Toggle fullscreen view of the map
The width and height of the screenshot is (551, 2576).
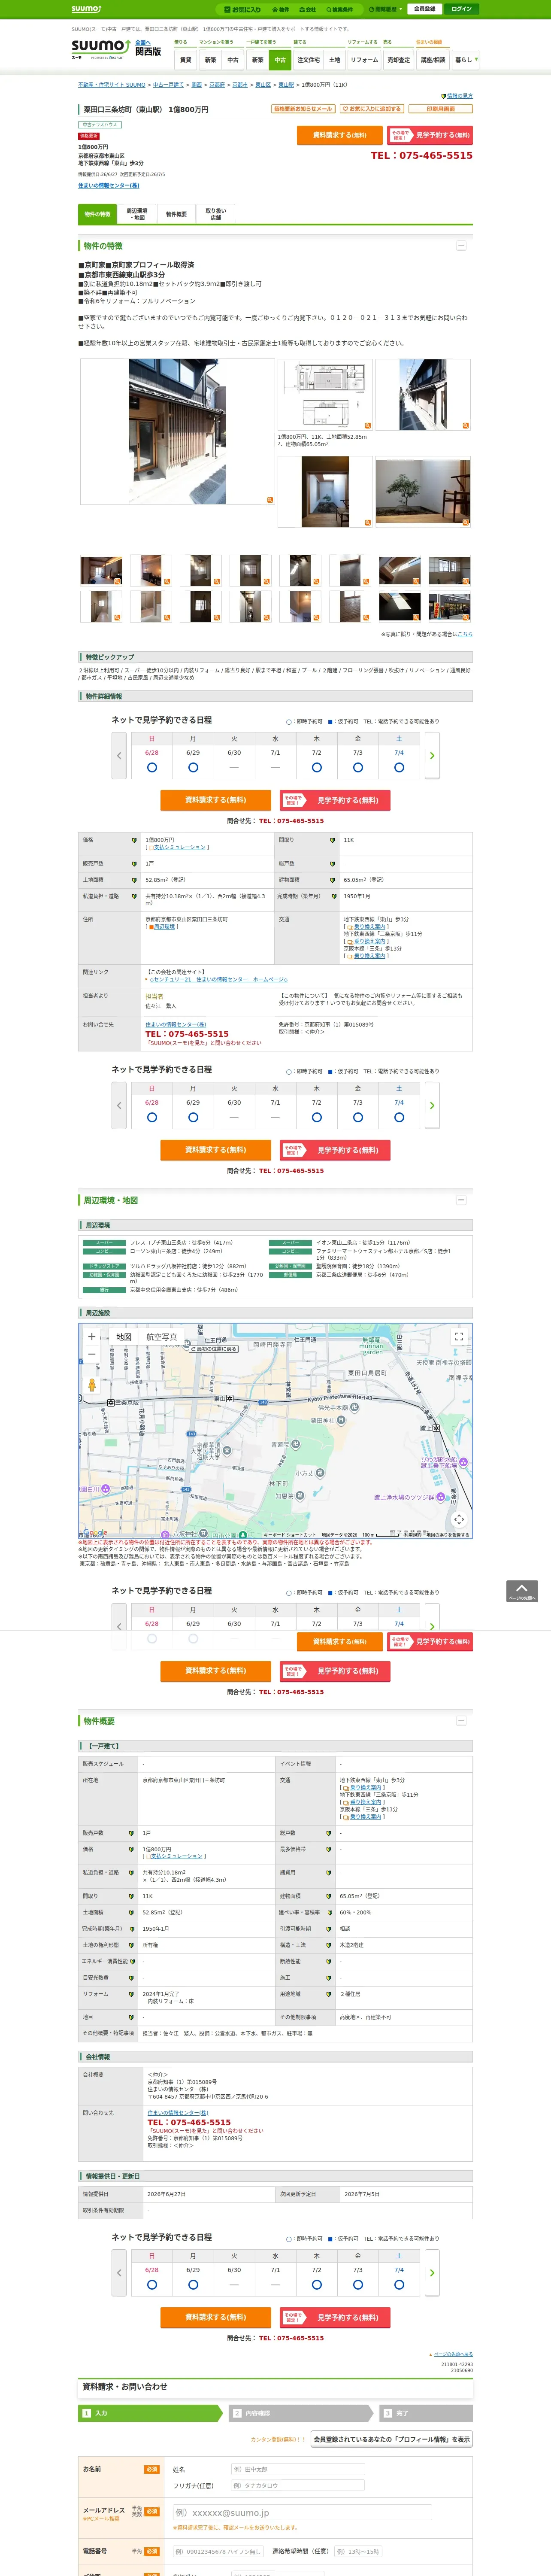point(459,1337)
